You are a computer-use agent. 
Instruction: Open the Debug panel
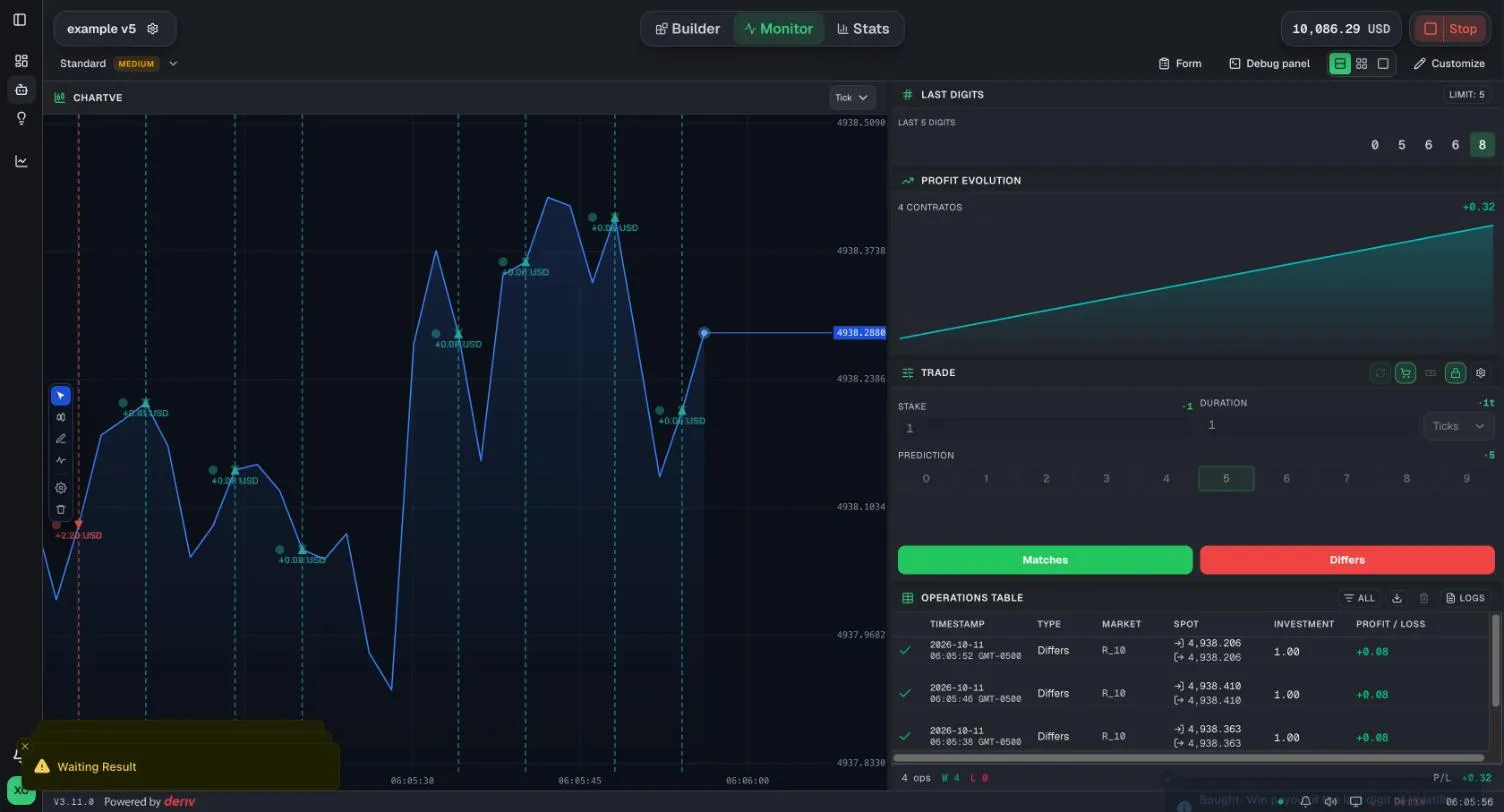[x=1269, y=64]
